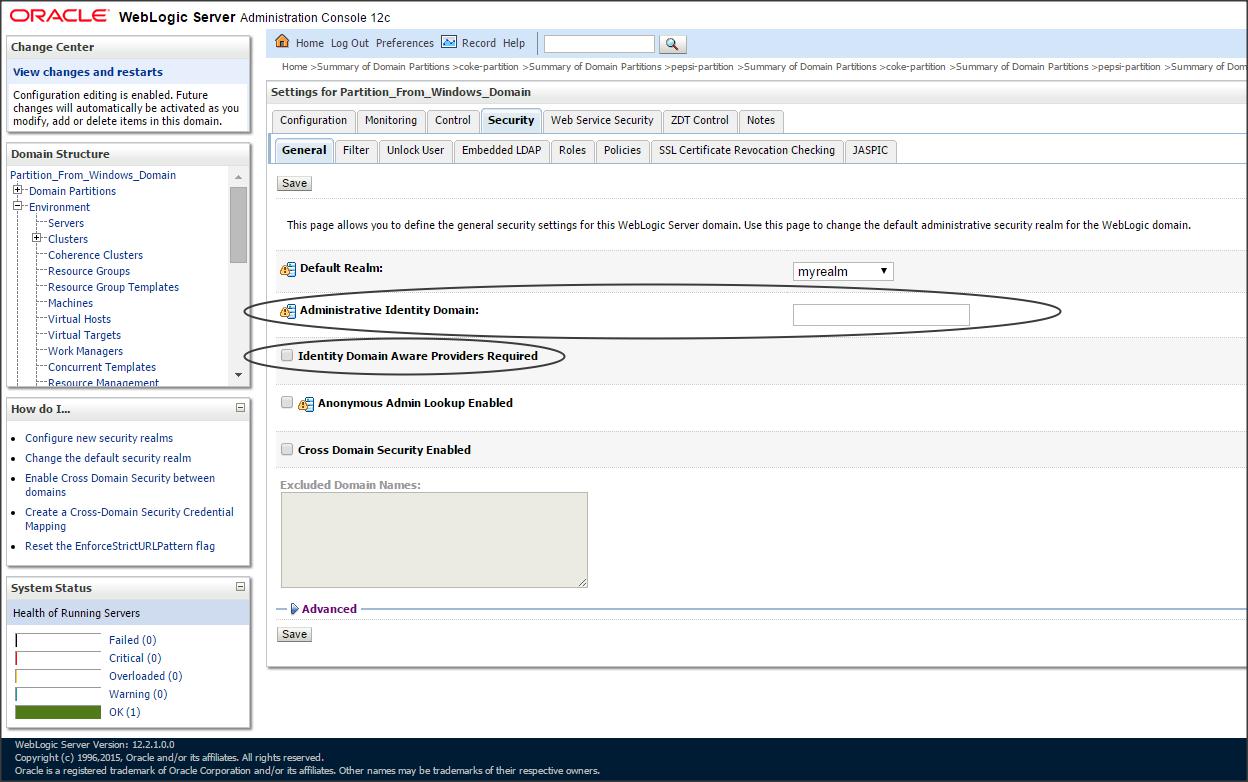
Task: Toggle Cross Domain Security Enabled checkbox
Action: pyautogui.click(x=287, y=449)
